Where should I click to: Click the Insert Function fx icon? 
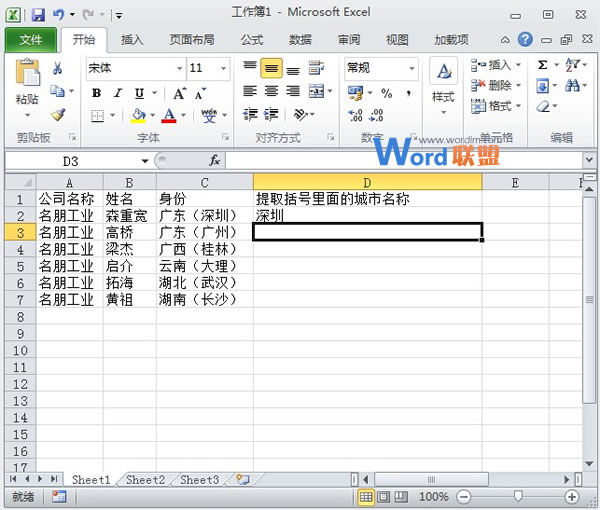(x=214, y=161)
